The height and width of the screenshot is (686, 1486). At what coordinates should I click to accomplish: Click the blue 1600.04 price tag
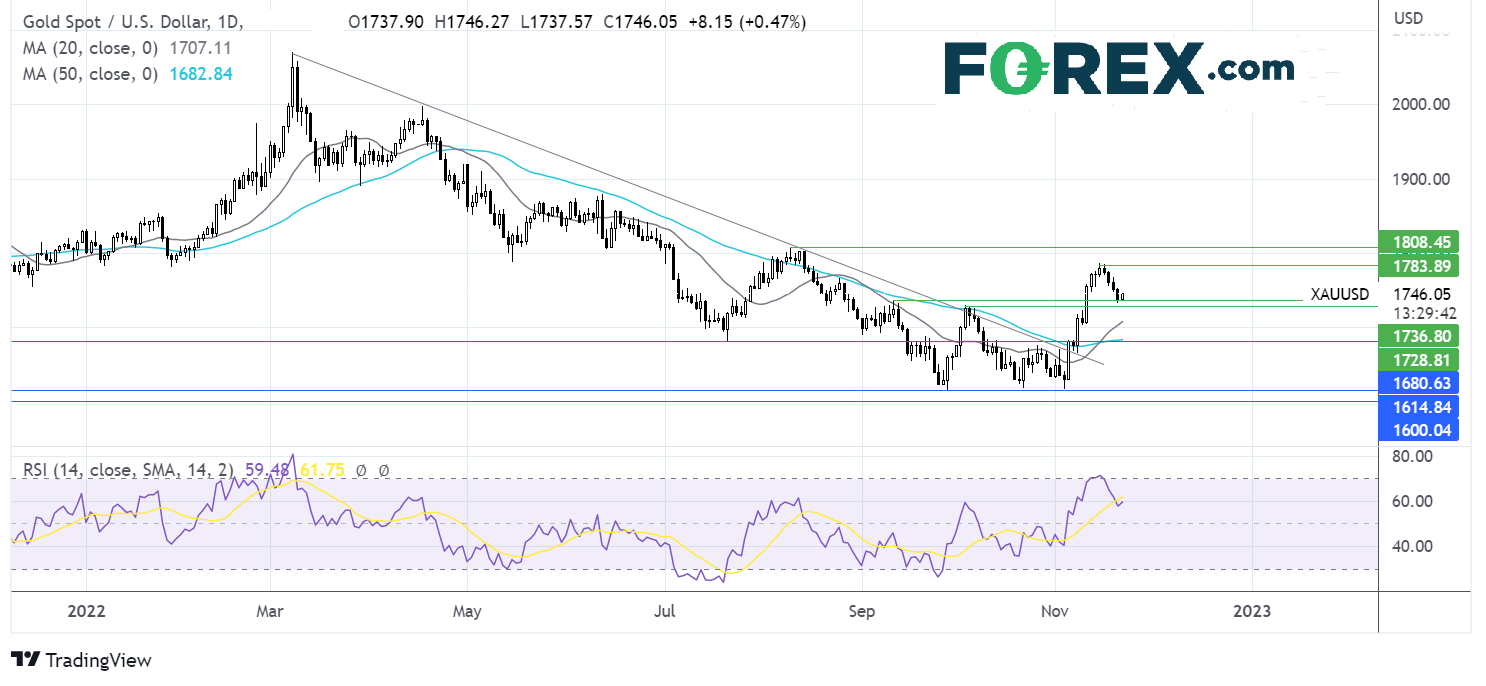[1417, 429]
